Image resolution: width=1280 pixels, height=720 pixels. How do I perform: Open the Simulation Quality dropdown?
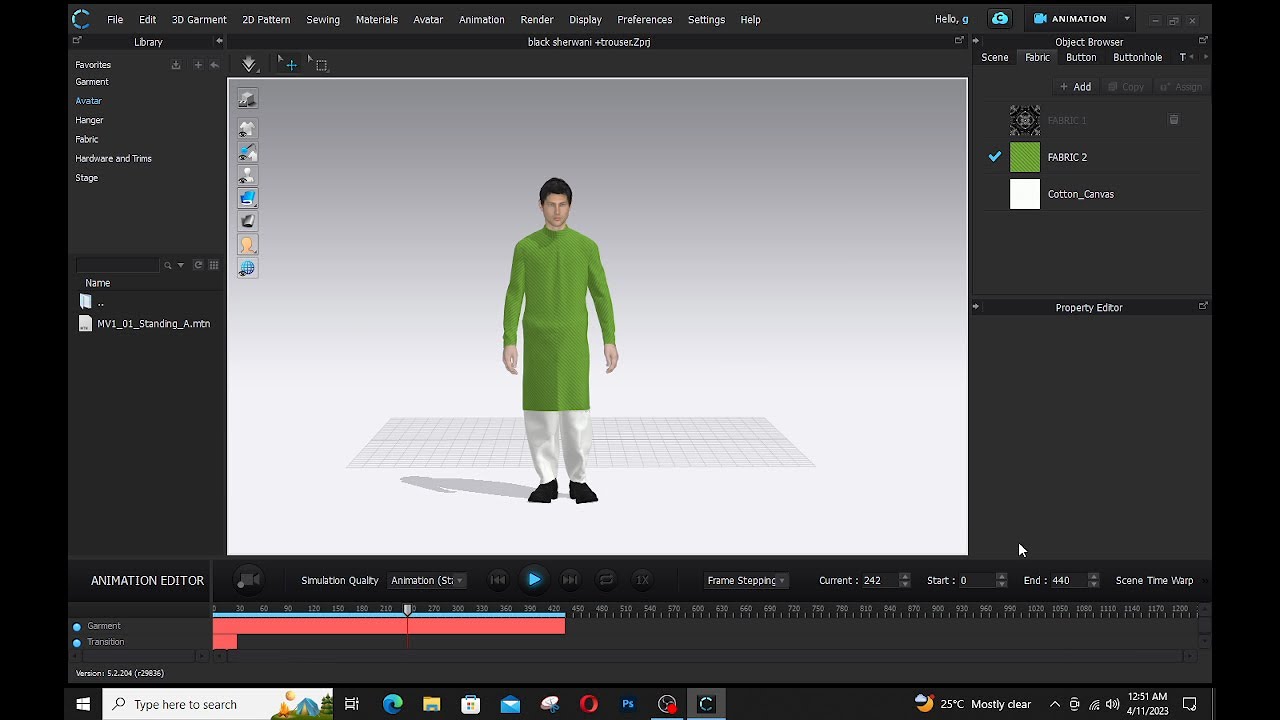(x=427, y=580)
